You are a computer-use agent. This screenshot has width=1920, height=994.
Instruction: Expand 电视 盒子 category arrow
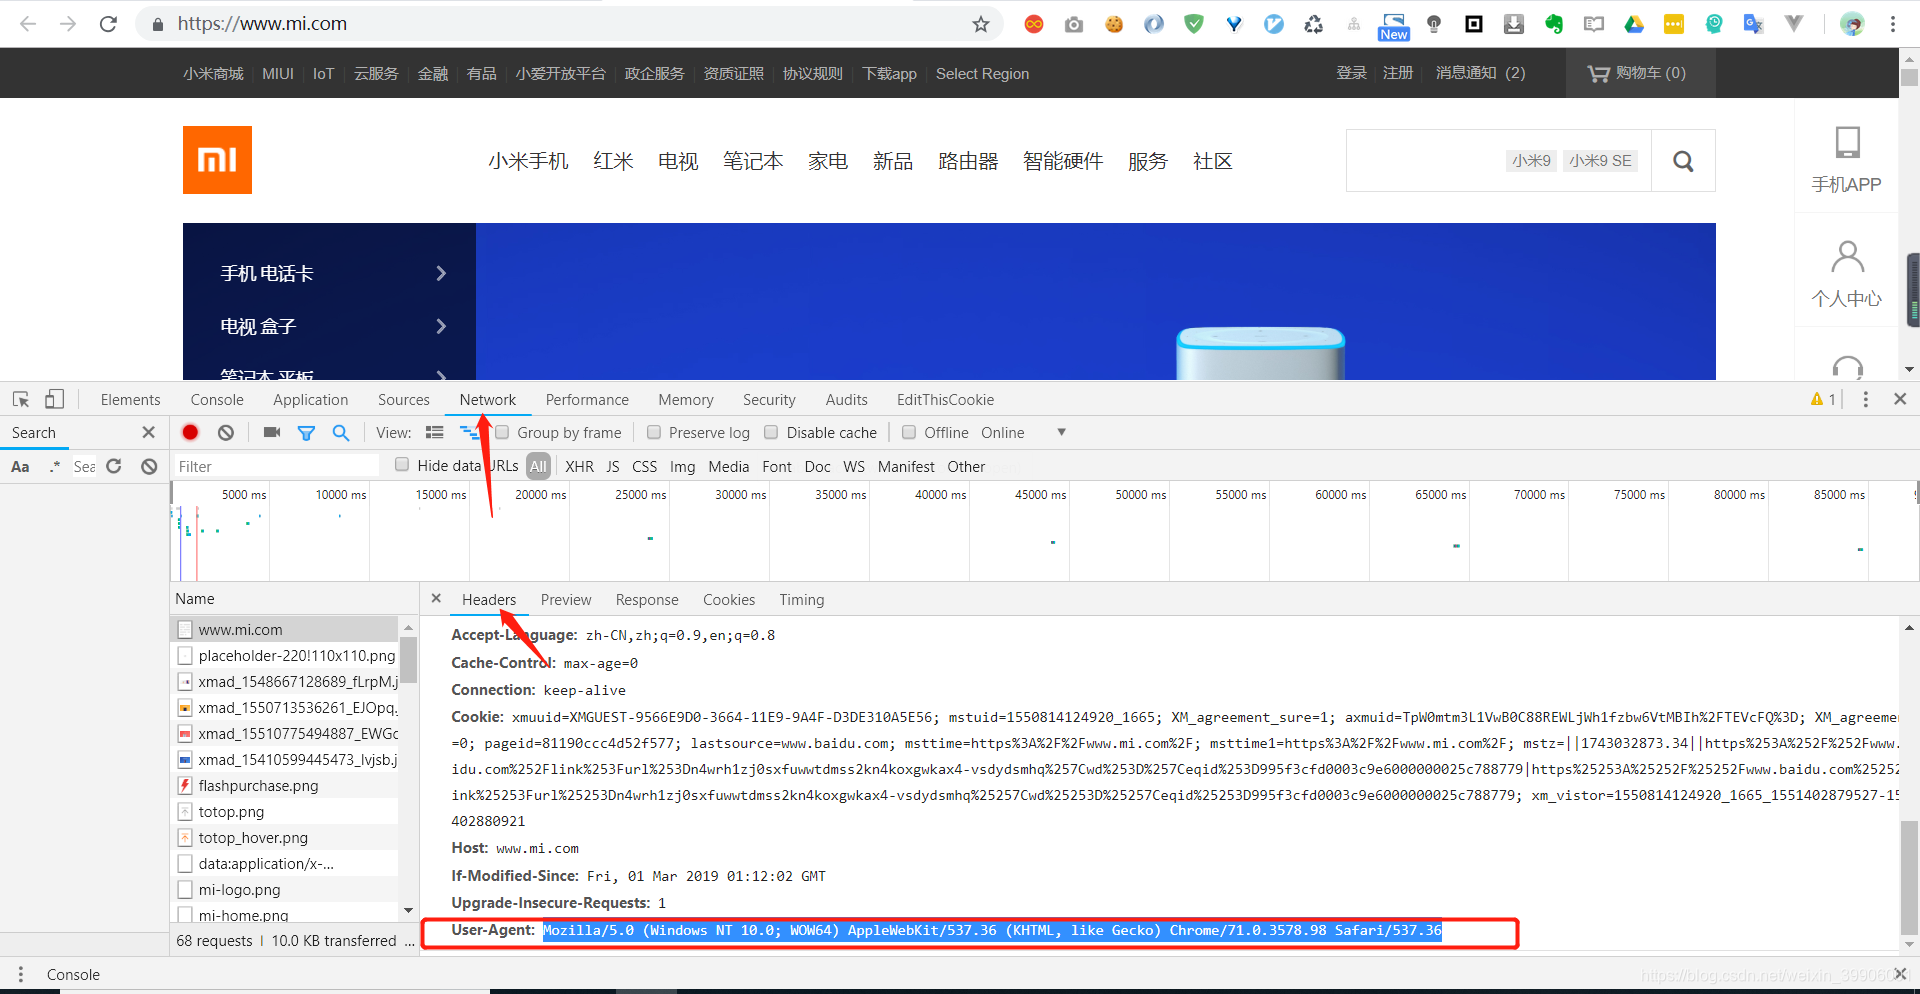pyautogui.click(x=441, y=326)
